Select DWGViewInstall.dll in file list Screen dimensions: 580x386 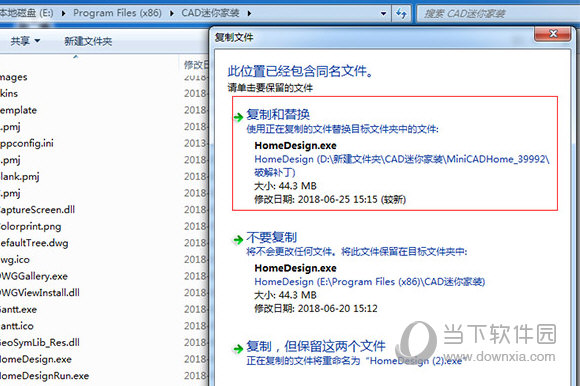pos(40,293)
